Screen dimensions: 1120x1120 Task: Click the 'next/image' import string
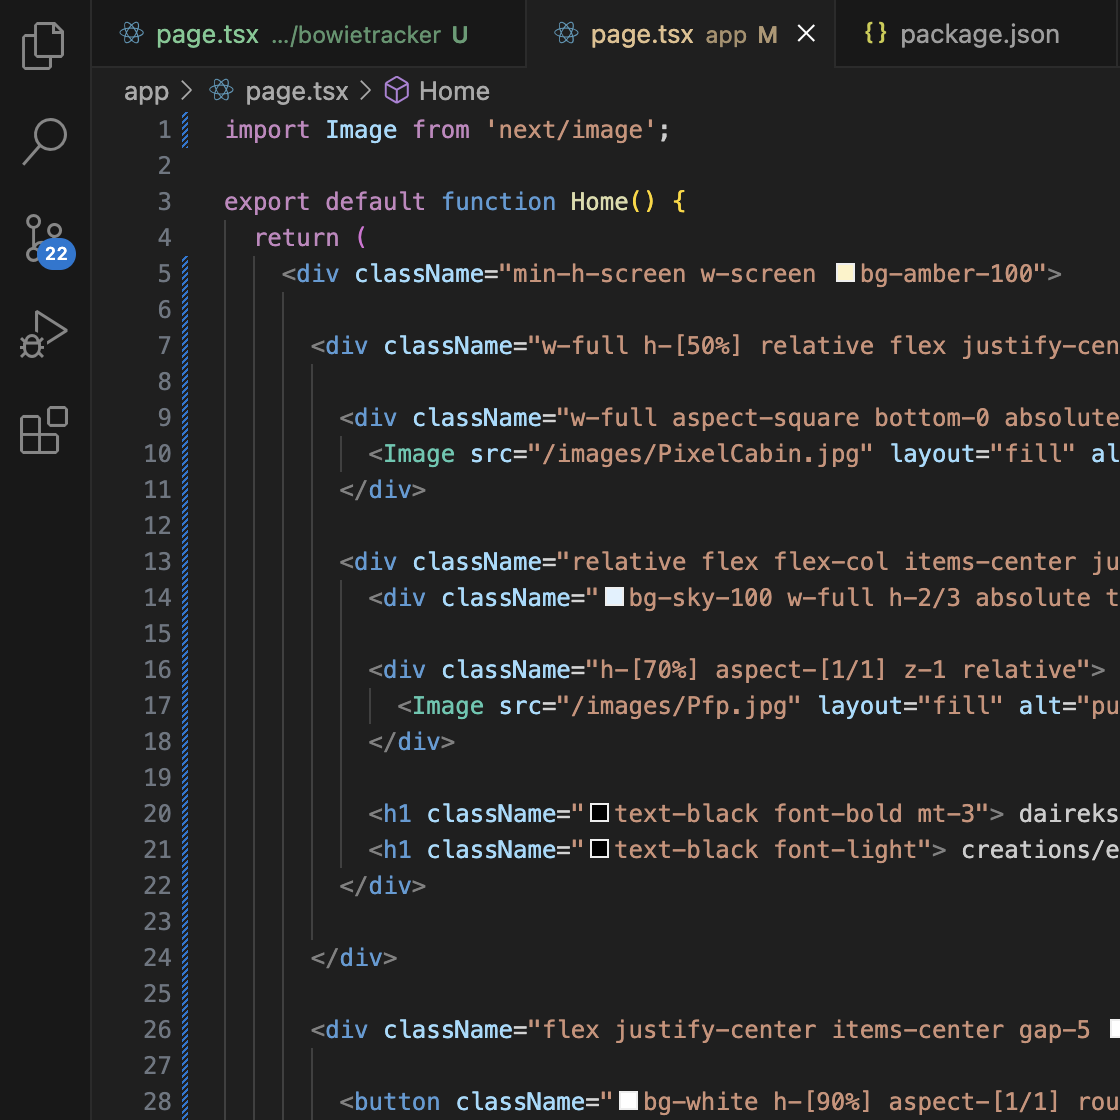pos(570,130)
